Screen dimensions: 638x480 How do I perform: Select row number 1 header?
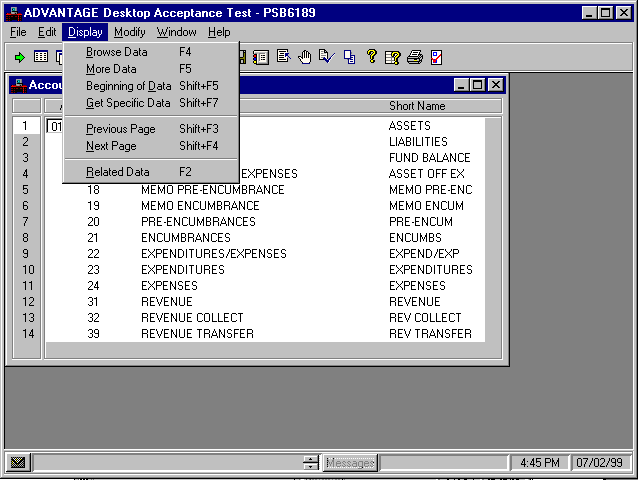click(x=26, y=126)
